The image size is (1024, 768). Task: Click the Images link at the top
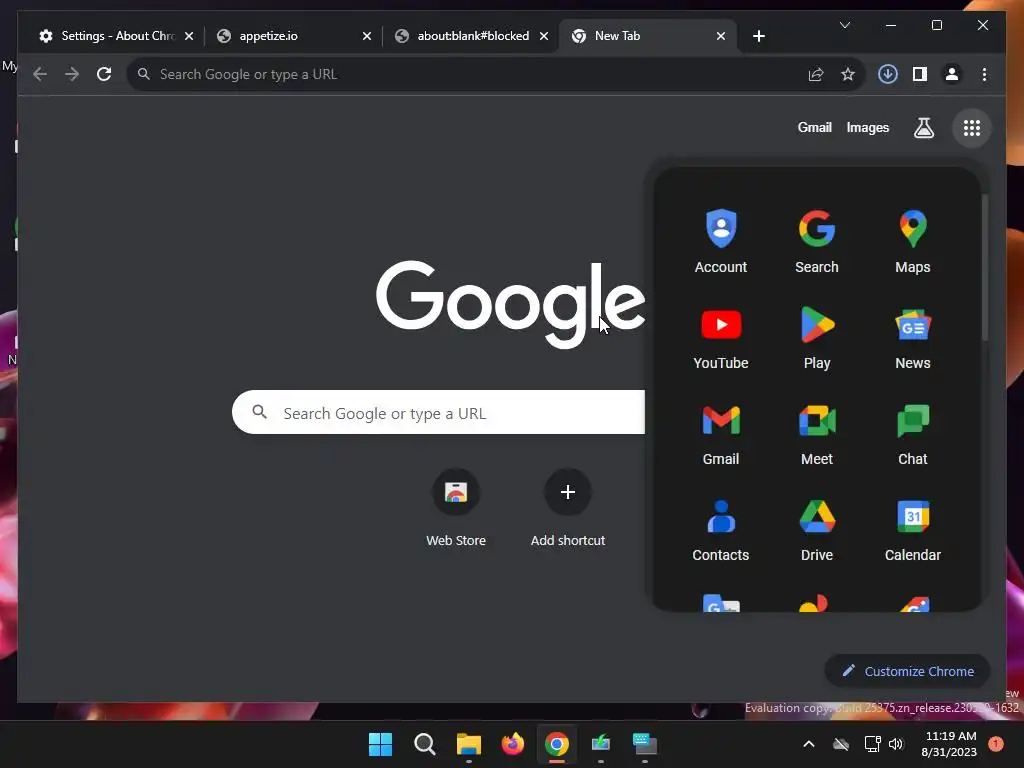coord(867,127)
